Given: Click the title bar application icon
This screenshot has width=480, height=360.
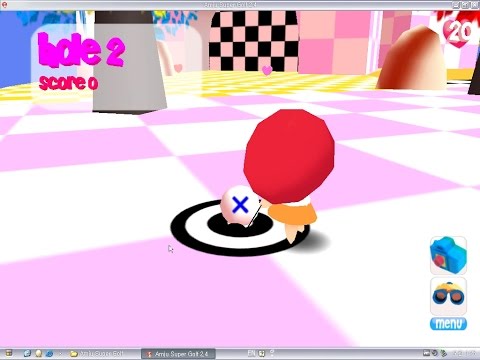Looking at the screenshot, I should click(4, 5).
